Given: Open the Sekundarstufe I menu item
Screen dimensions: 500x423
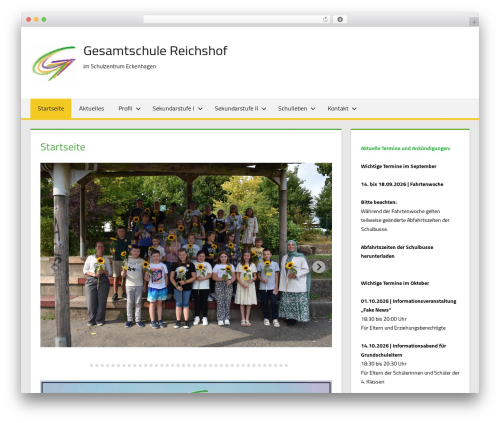Looking at the screenshot, I should click(173, 109).
